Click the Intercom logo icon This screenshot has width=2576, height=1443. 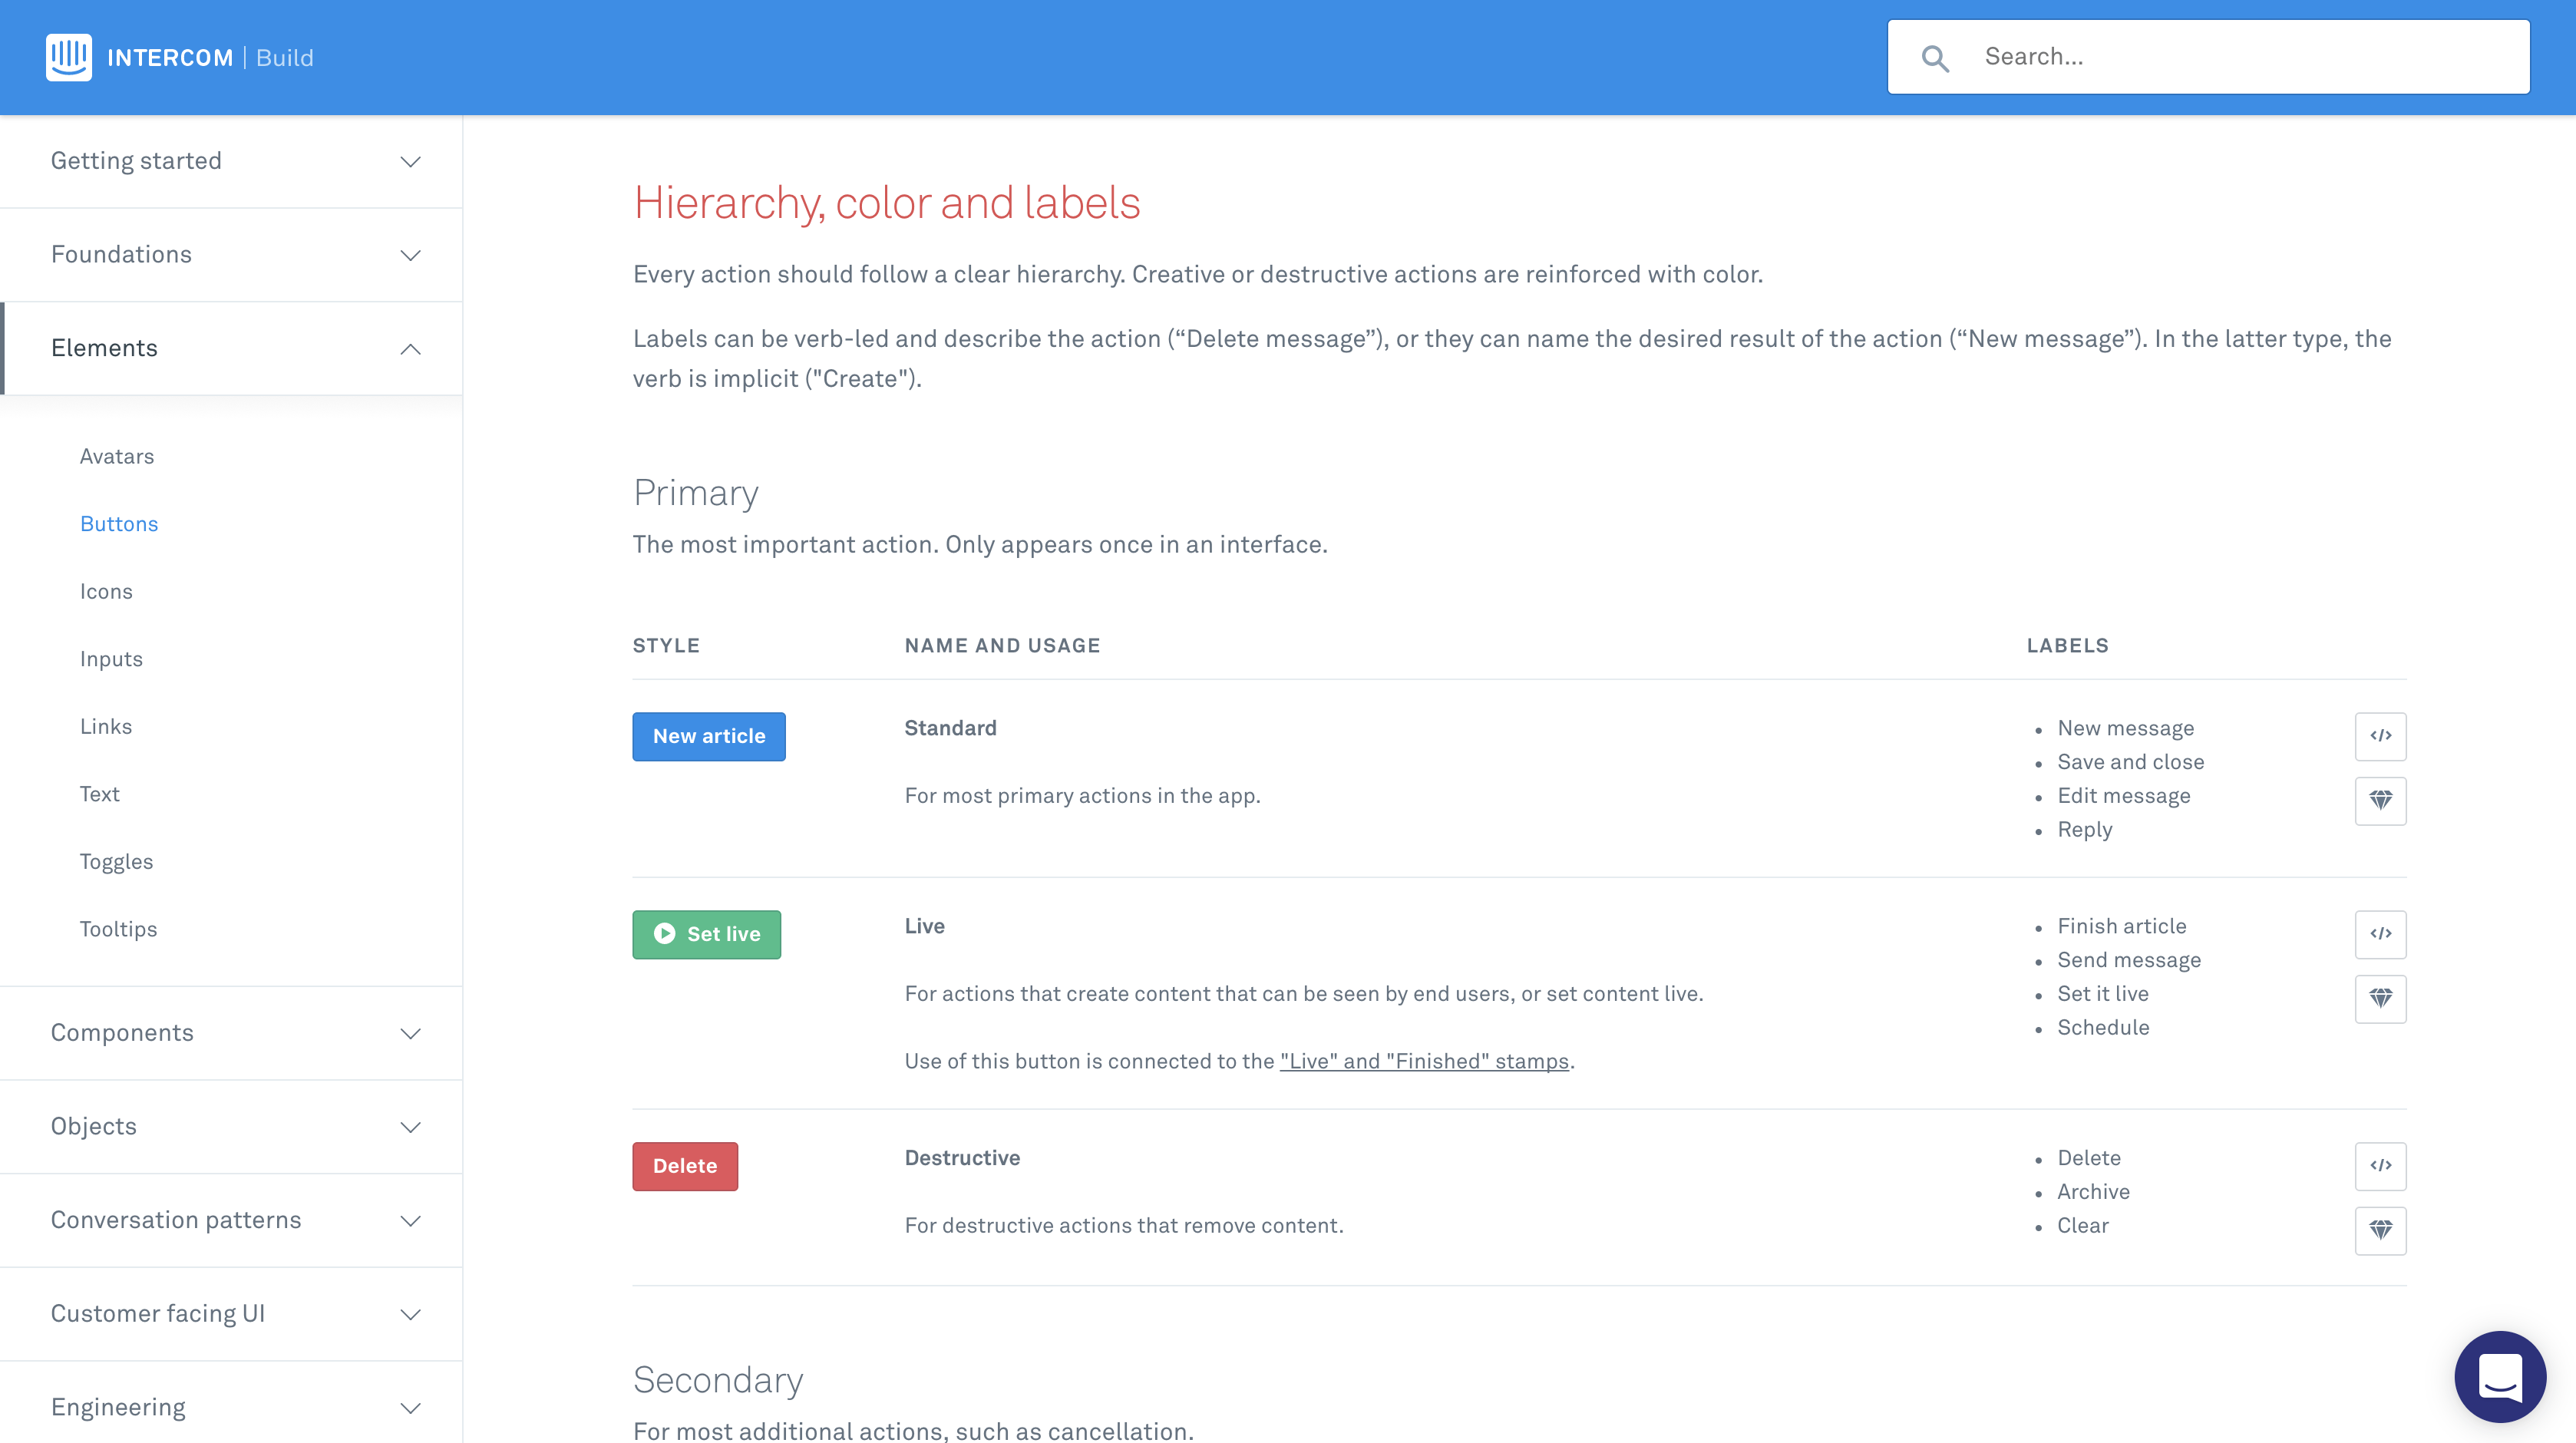point(68,57)
